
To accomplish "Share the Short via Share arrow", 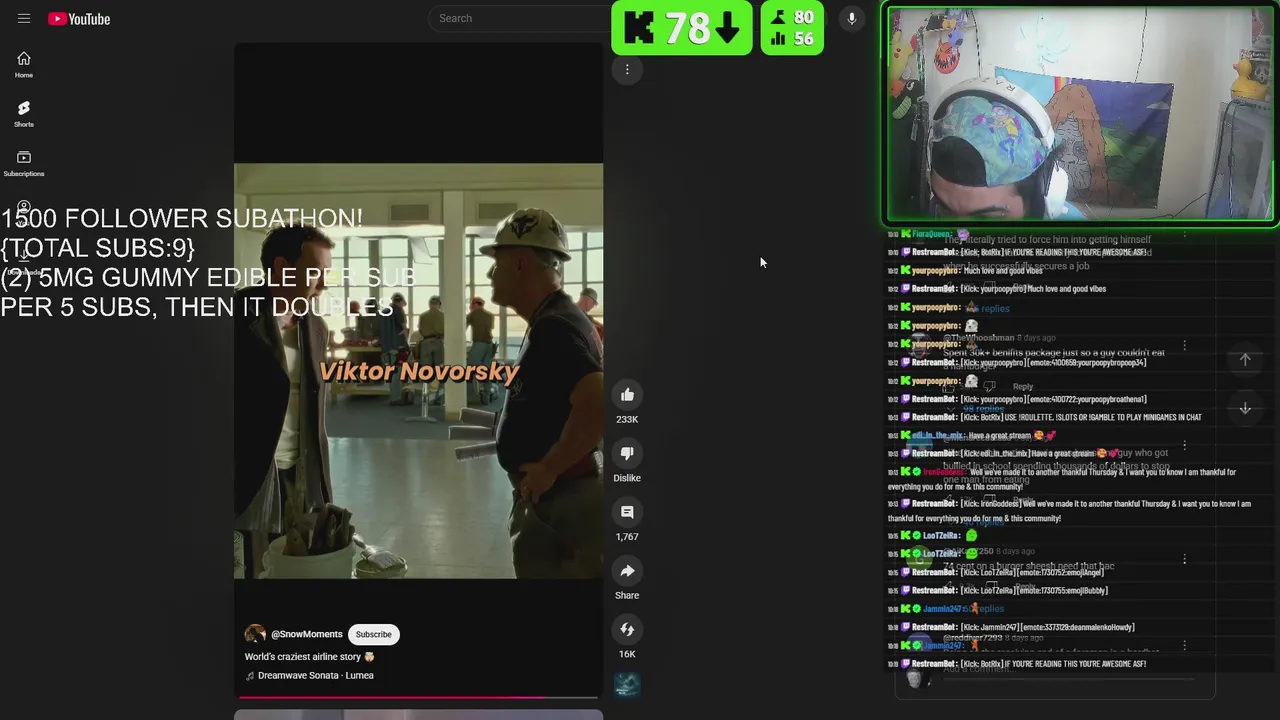I will (x=627, y=571).
